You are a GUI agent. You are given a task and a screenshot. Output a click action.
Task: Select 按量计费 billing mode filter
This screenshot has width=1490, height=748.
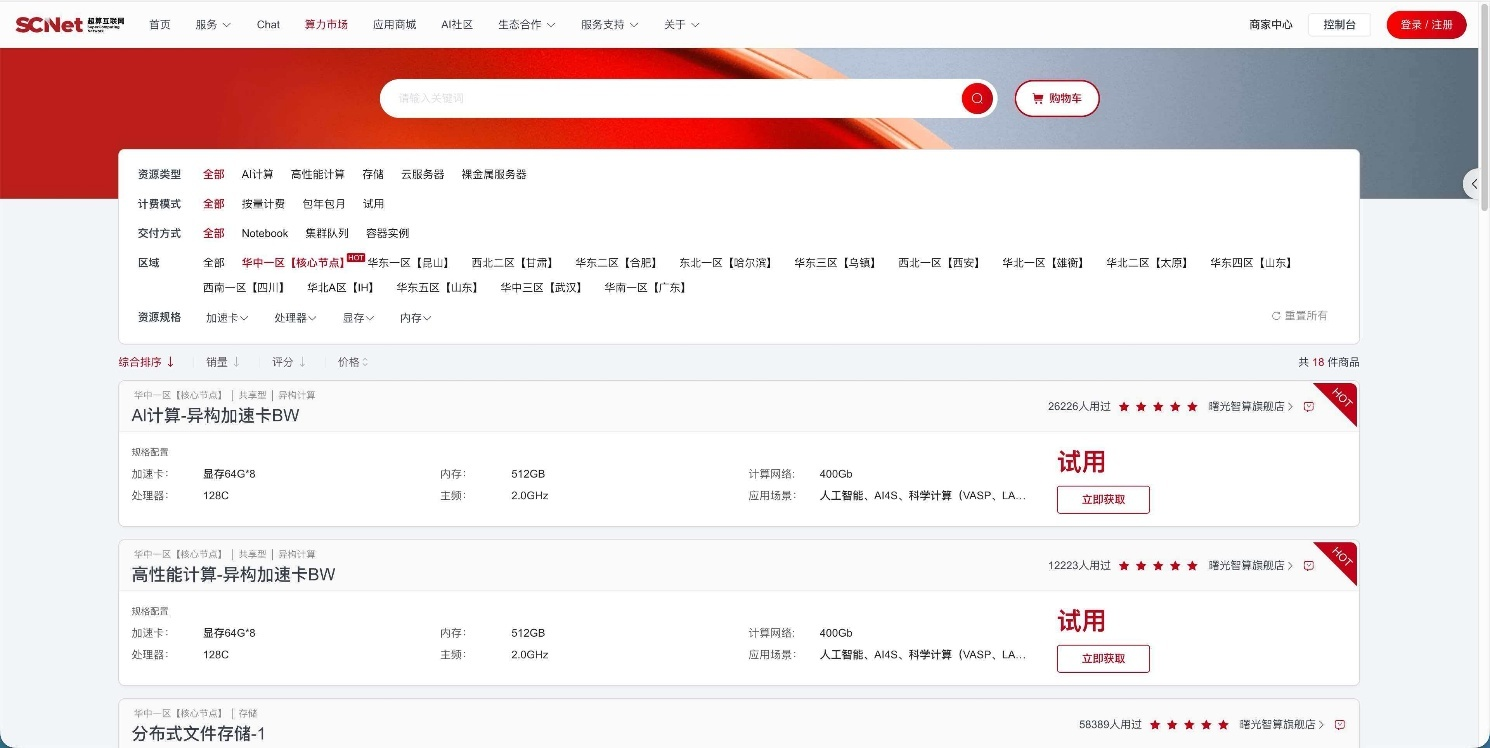263,204
